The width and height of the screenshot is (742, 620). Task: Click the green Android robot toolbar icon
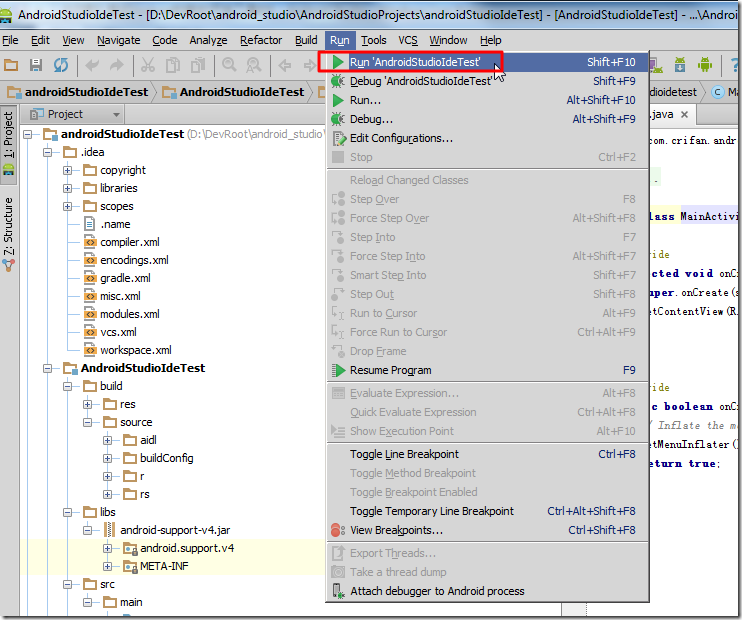(705, 64)
